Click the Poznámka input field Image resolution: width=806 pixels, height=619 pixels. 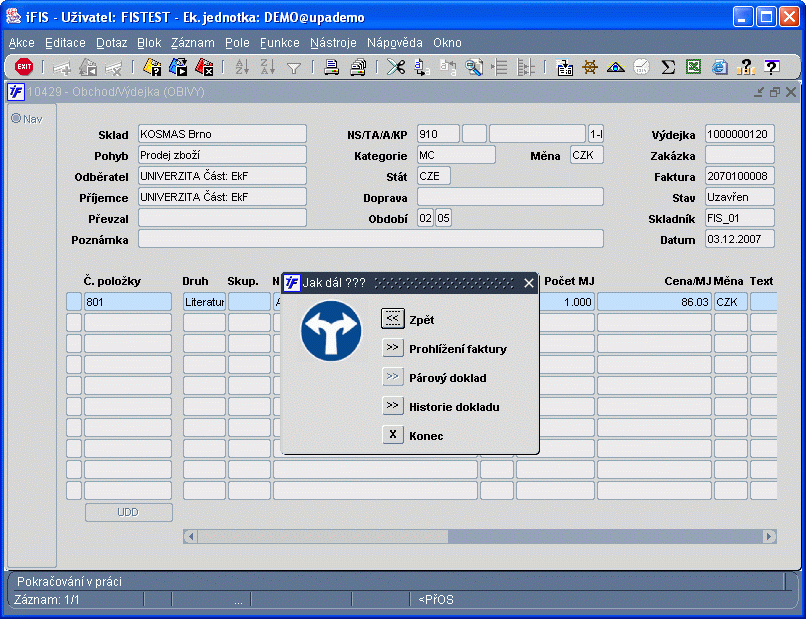(x=370, y=239)
